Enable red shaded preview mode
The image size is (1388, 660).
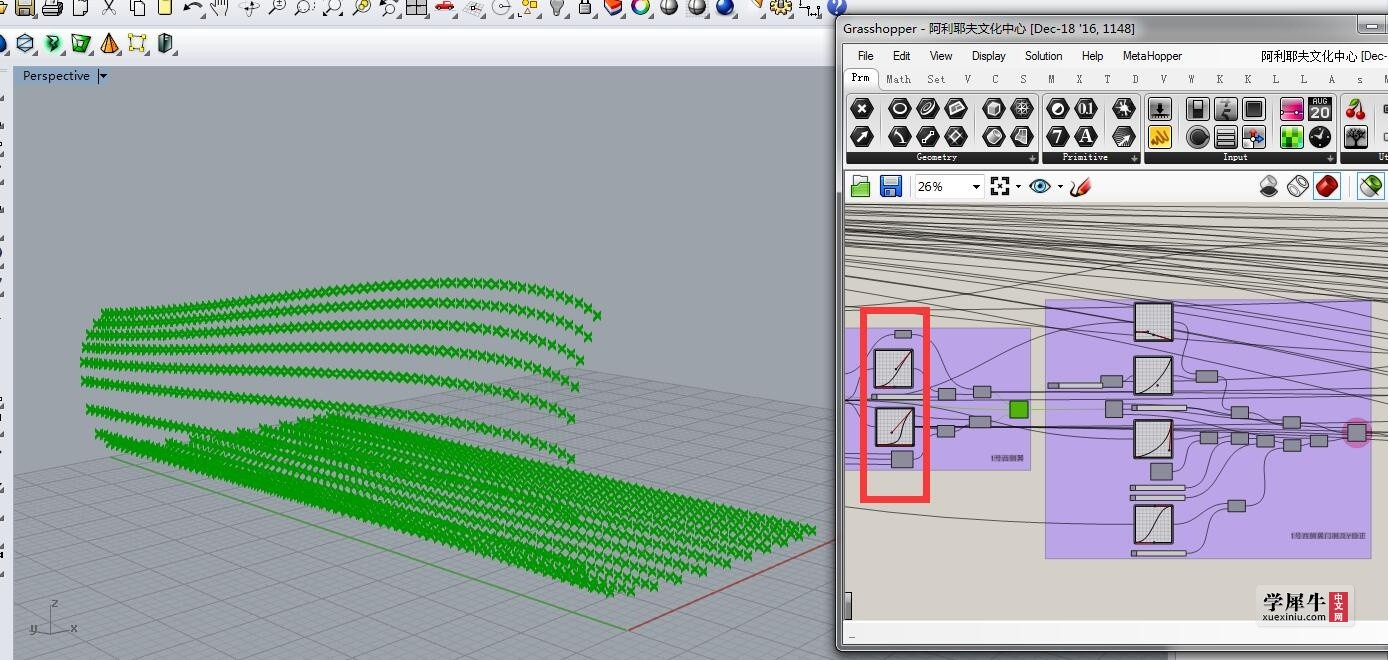(1327, 186)
